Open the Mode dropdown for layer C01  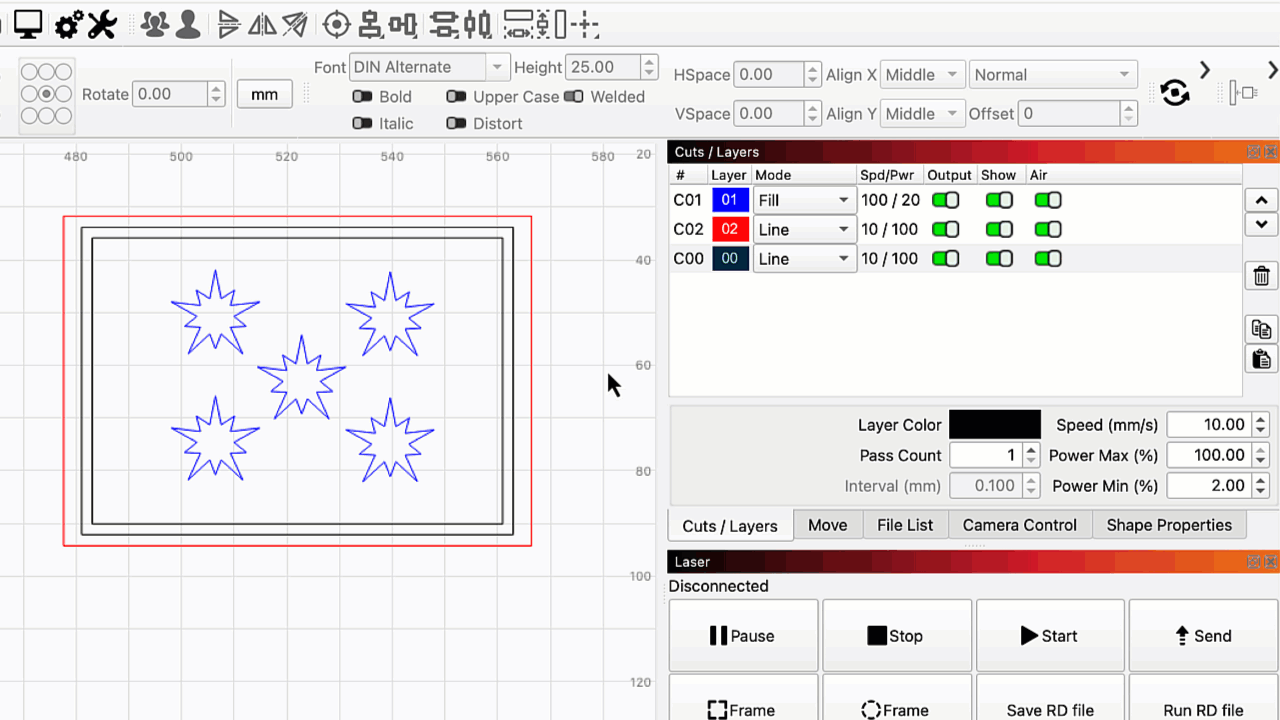pyautogui.click(x=804, y=200)
